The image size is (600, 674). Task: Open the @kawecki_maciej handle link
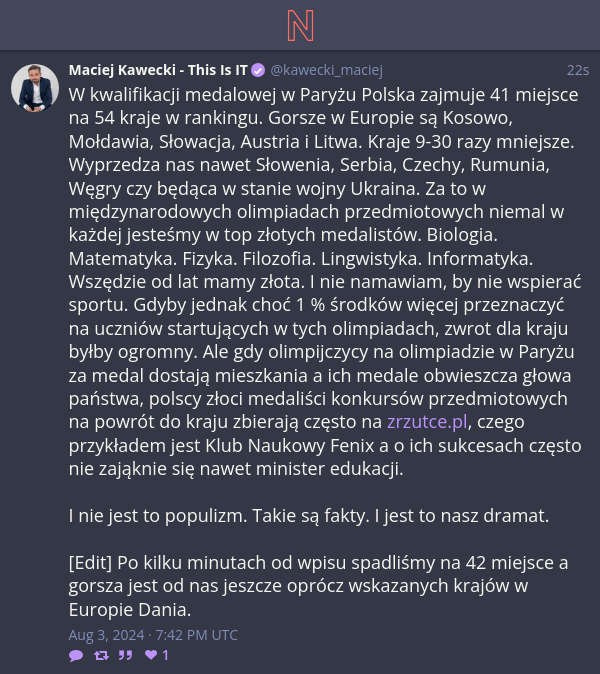point(327,70)
